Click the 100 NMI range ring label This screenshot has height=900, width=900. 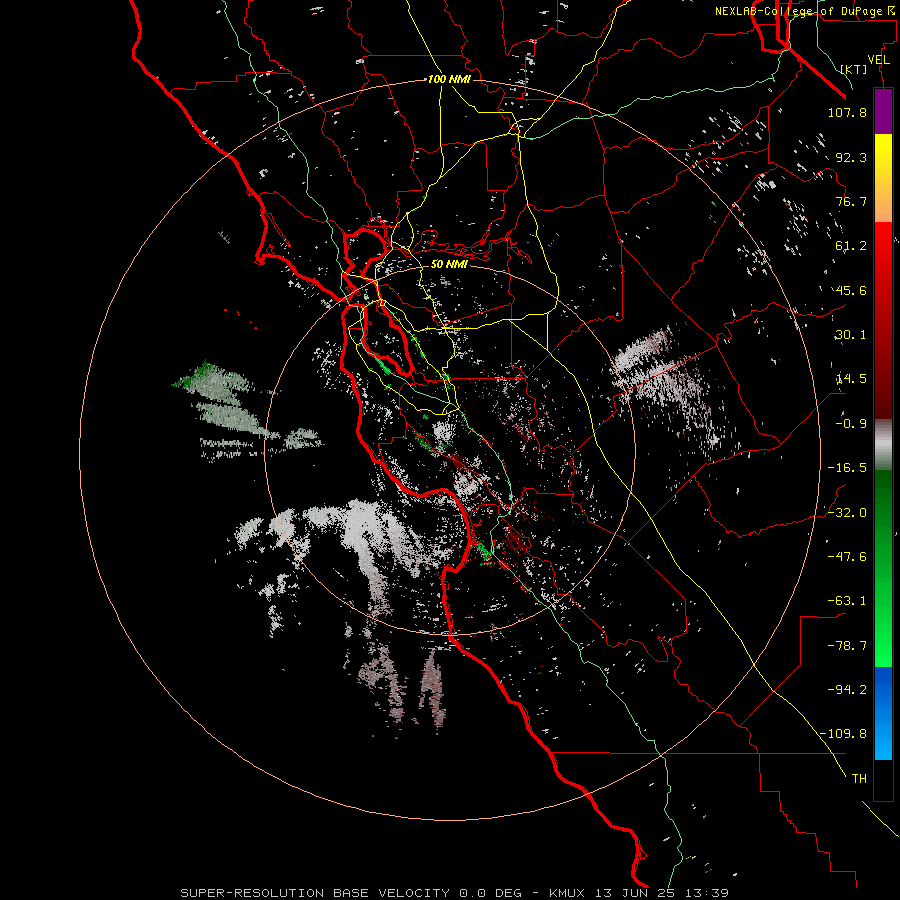(x=449, y=79)
